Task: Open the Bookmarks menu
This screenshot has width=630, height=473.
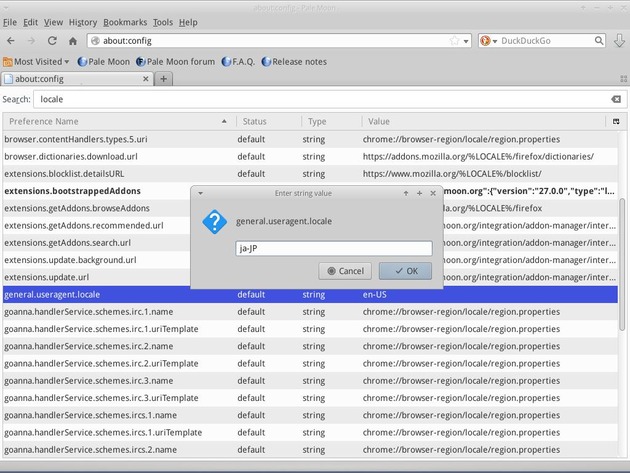Action: click(x=125, y=23)
